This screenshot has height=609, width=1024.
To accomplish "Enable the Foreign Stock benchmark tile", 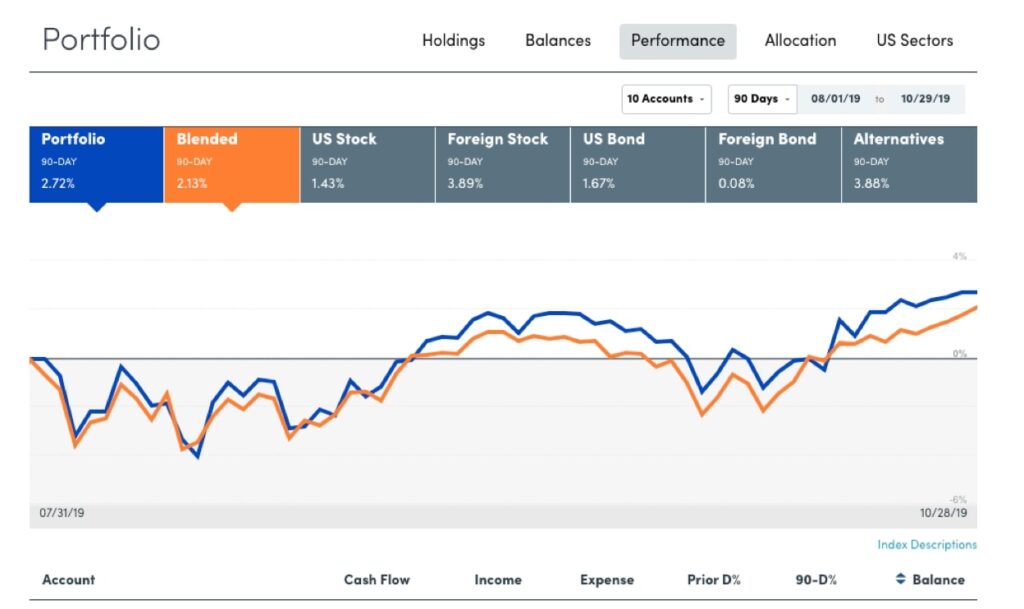I will pyautogui.click(x=503, y=164).
